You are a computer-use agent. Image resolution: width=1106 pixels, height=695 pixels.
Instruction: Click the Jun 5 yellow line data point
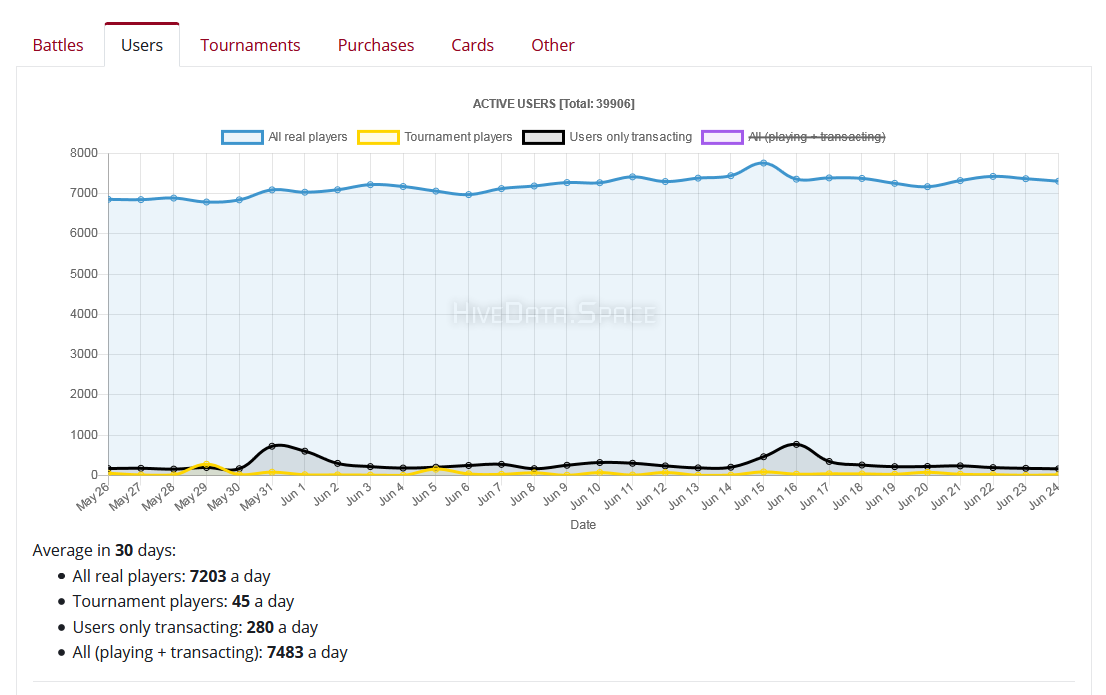[x=436, y=469]
